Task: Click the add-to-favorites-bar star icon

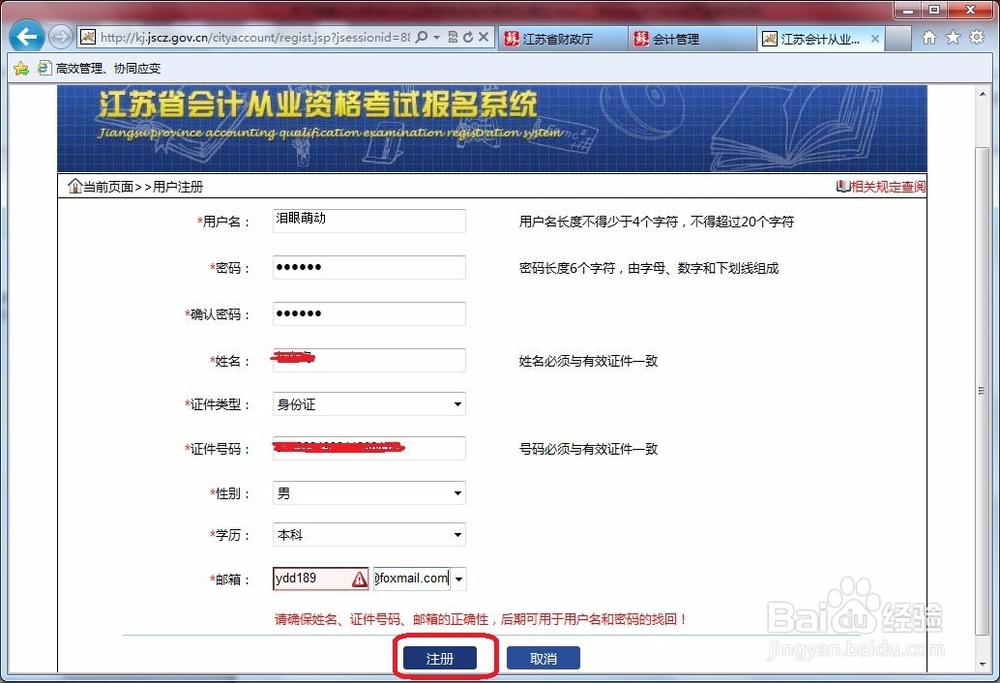Action: click(21, 68)
